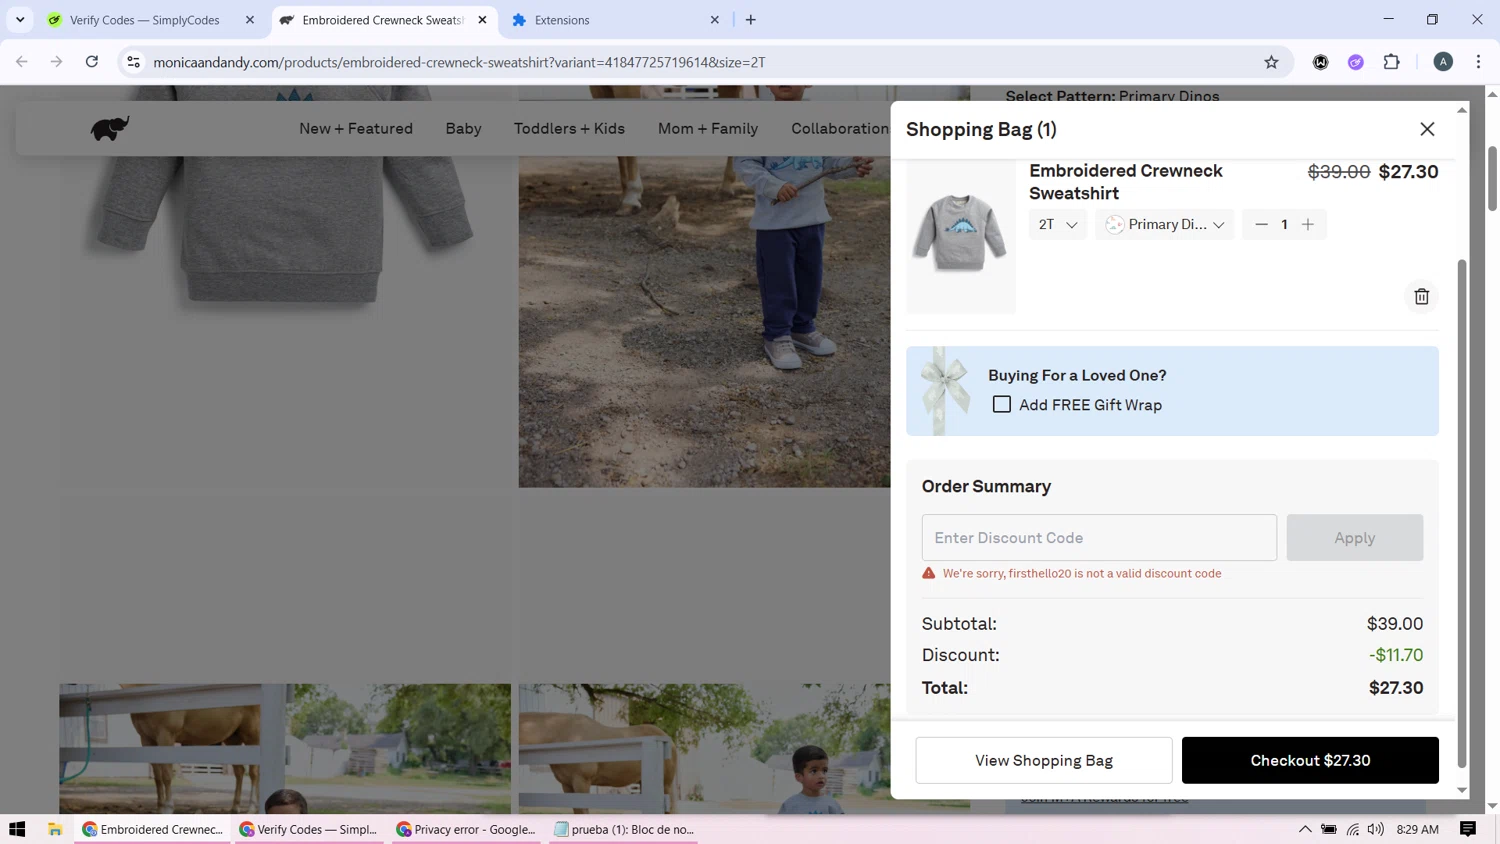
Task: Close the Embroidered Crewneck Sweatshirt tab
Action: click(482, 20)
